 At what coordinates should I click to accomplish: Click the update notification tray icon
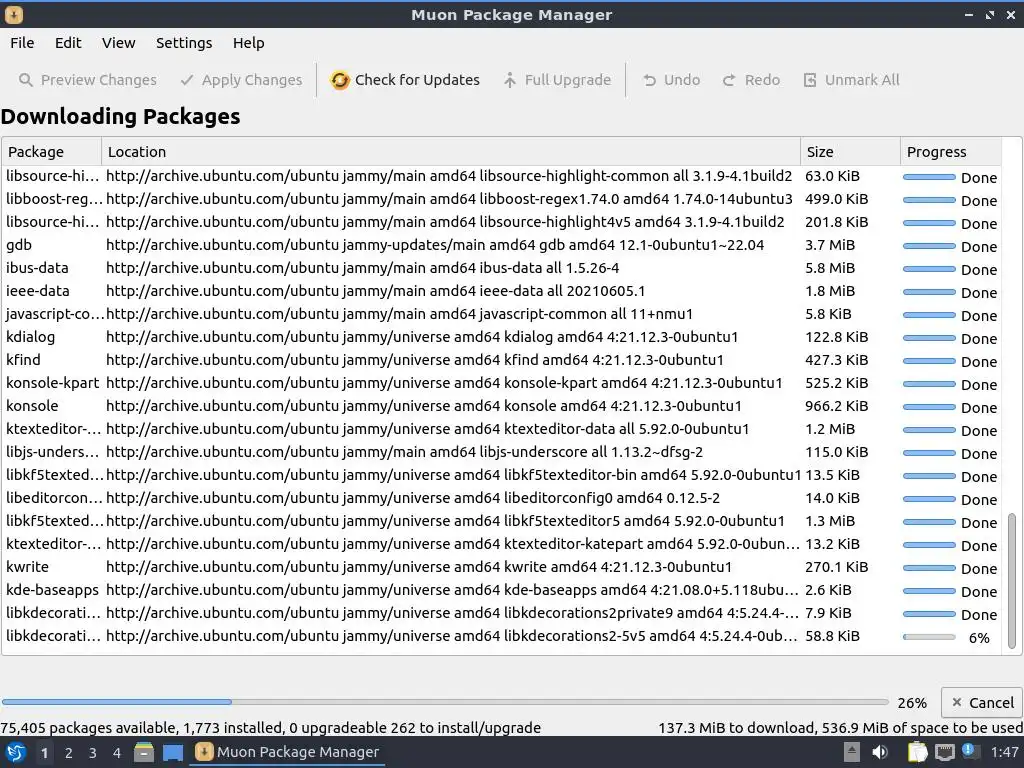pos(969,750)
